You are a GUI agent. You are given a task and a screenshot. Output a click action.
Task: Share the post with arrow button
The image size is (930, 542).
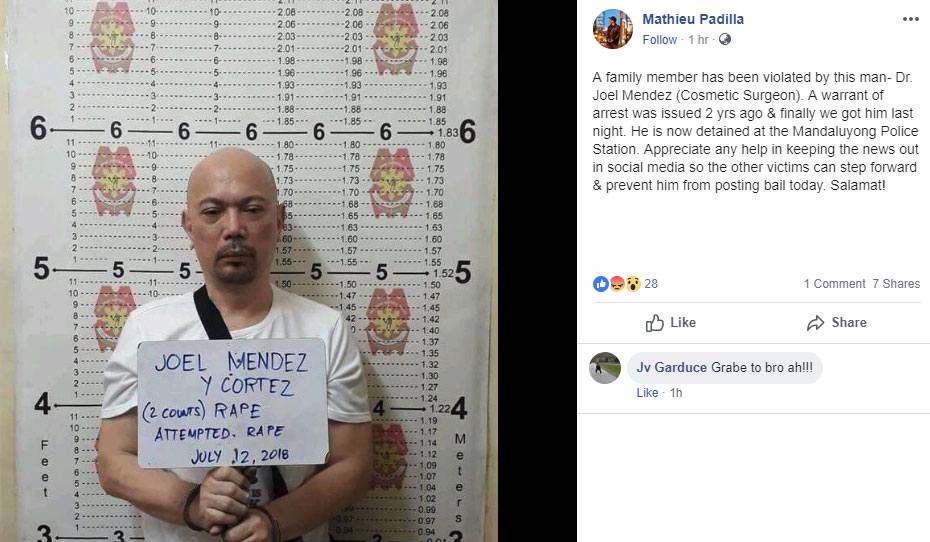click(x=836, y=323)
